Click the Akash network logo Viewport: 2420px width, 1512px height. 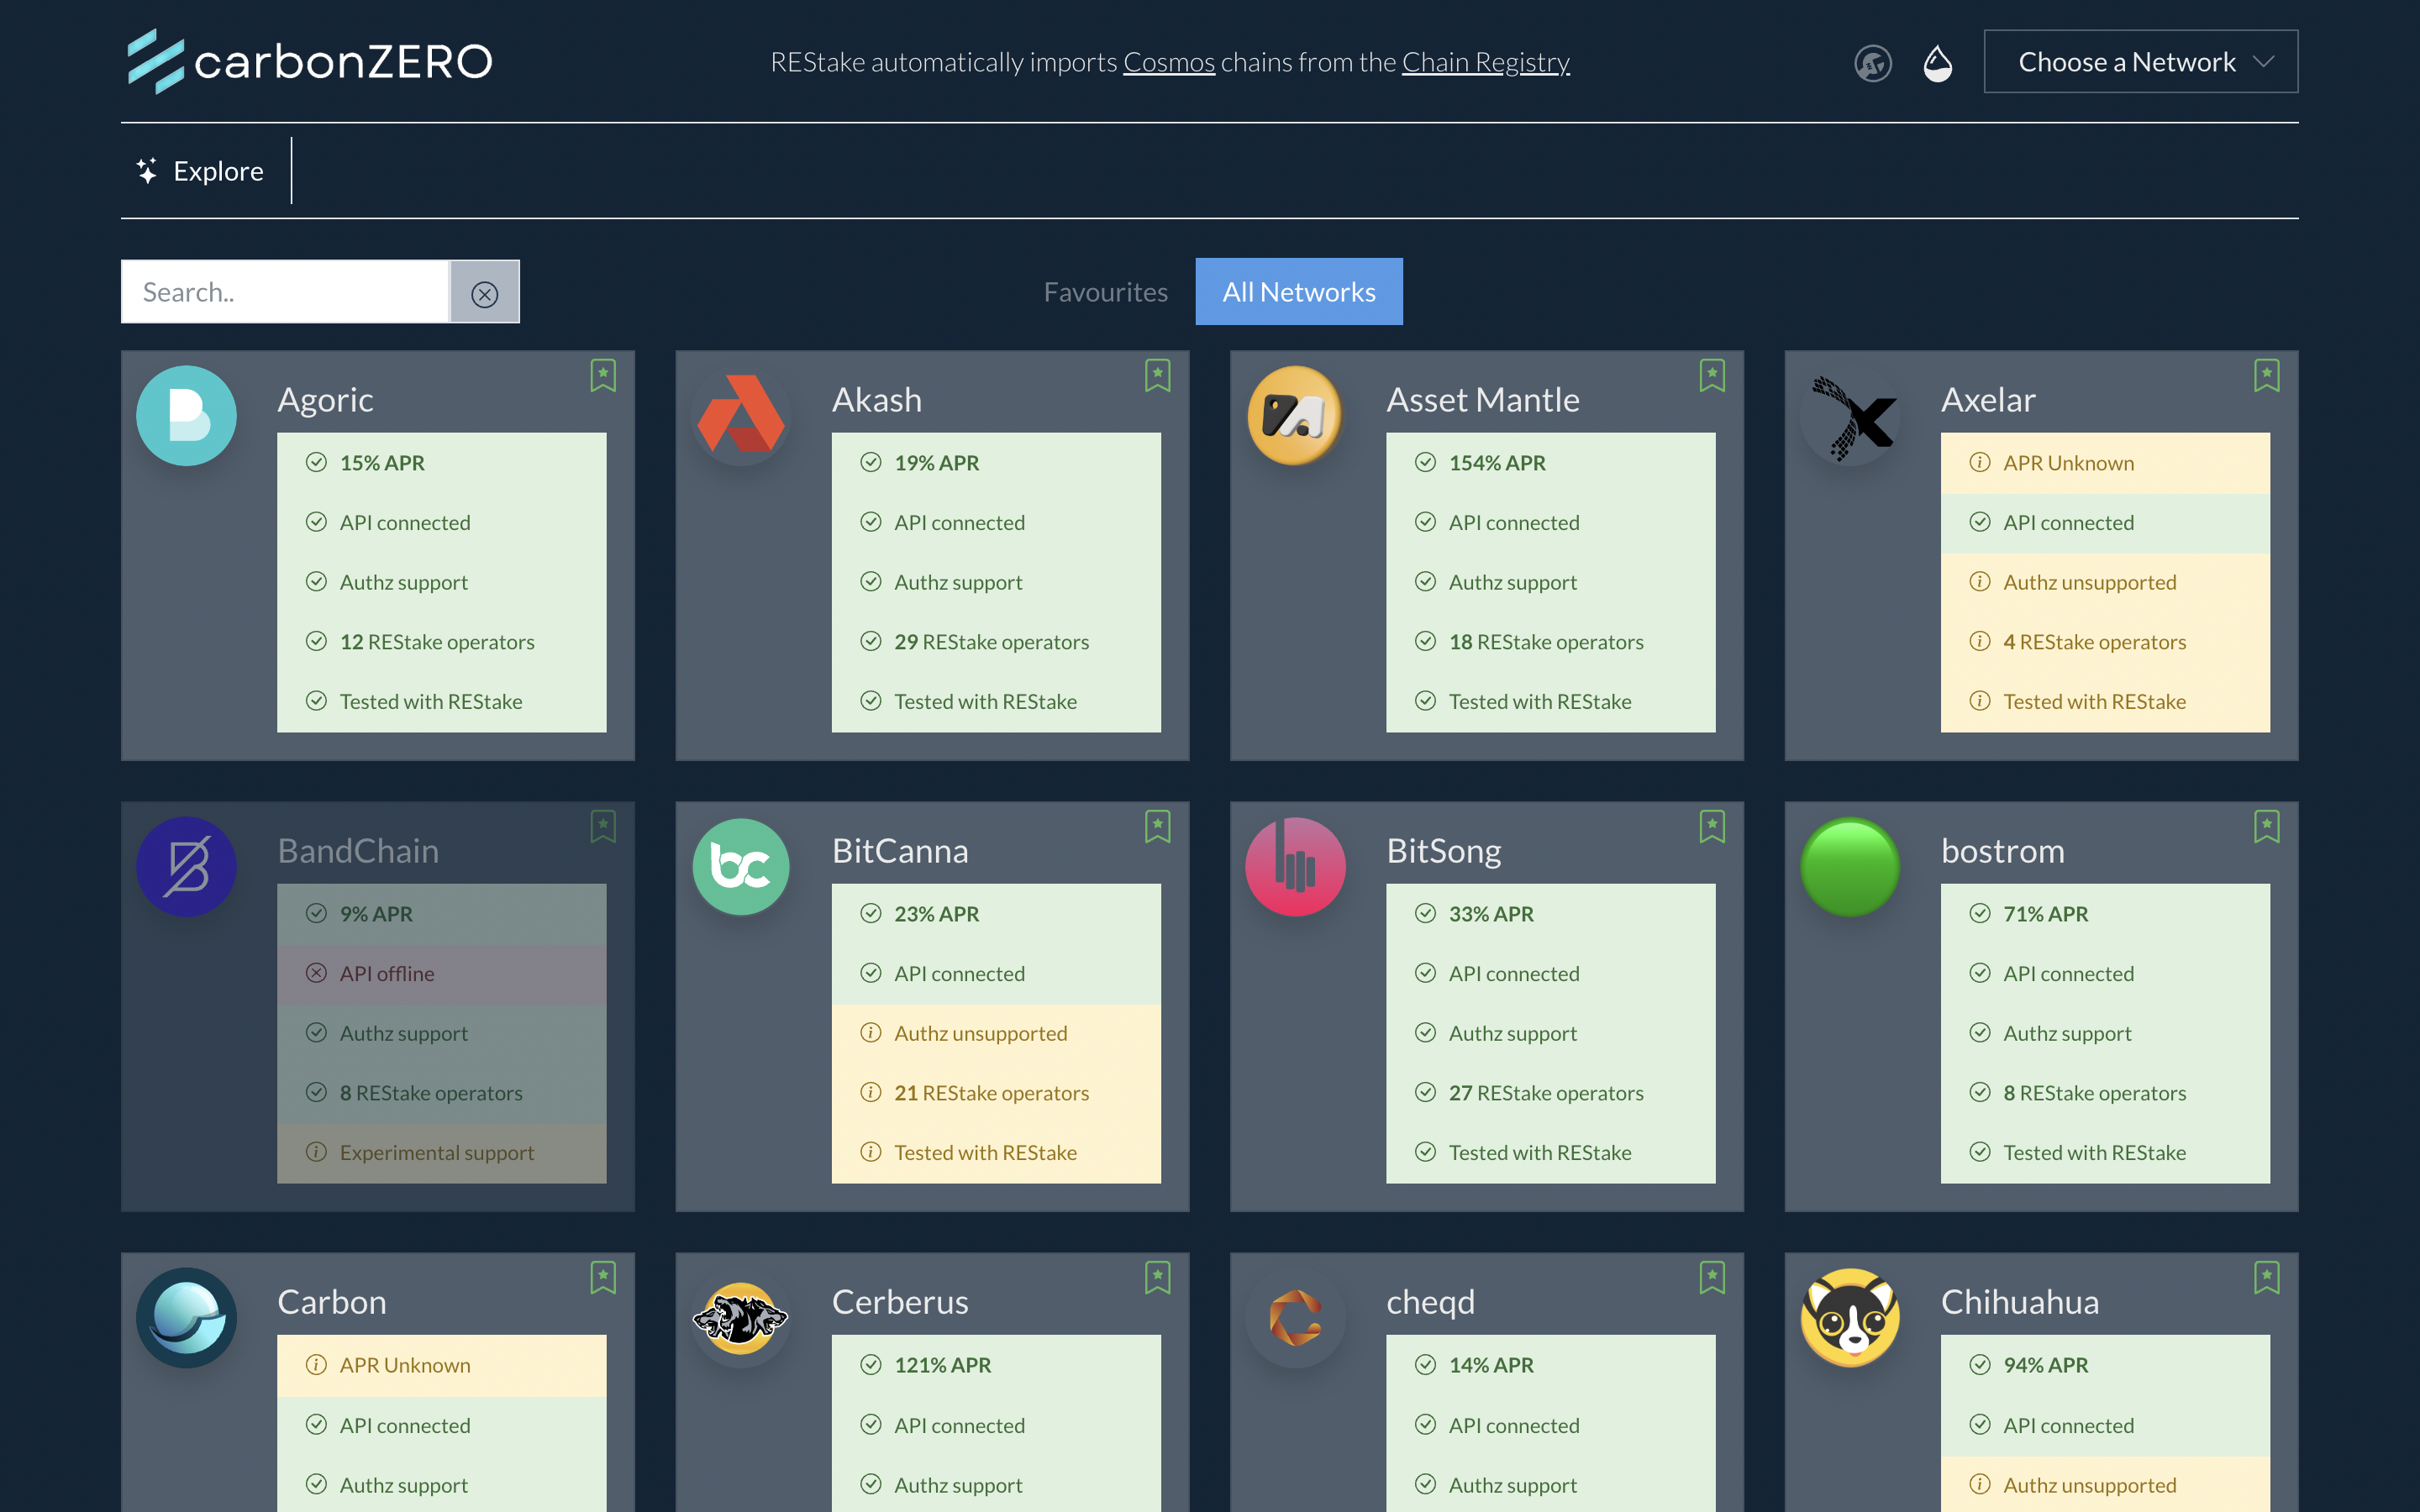point(741,416)
